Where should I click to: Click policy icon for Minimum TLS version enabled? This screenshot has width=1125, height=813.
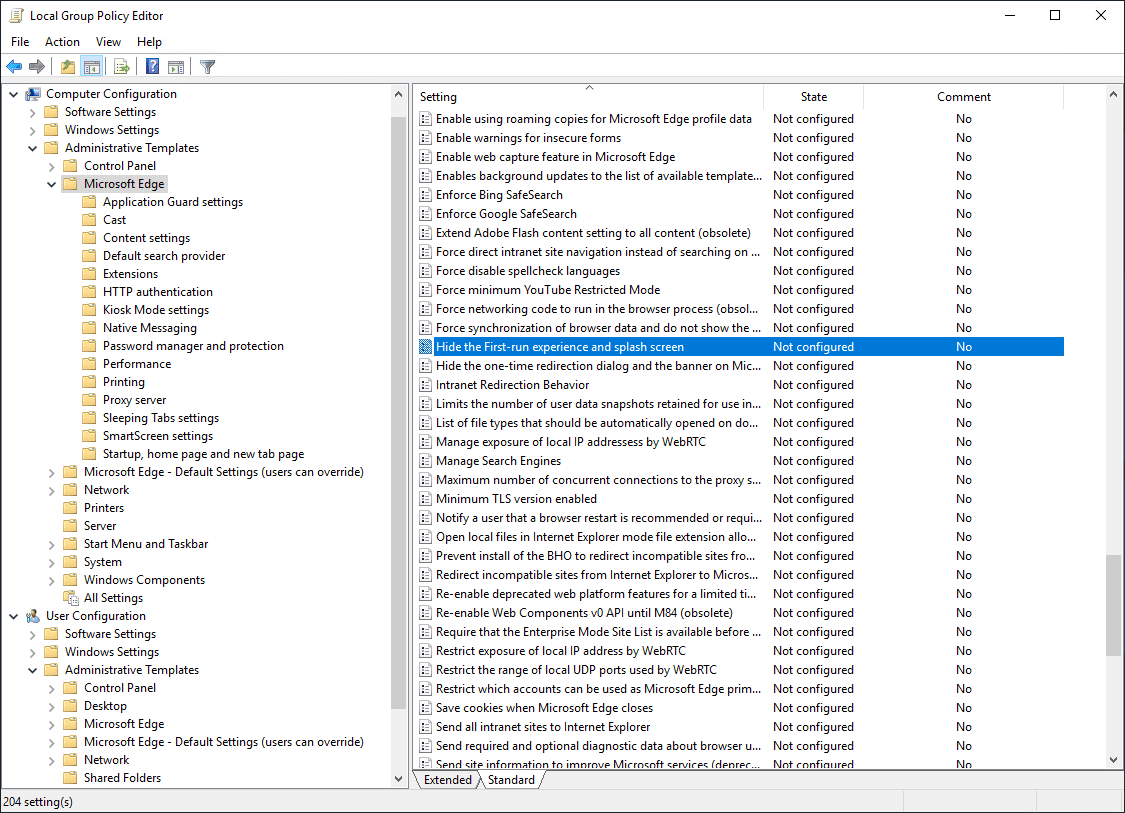(x=425, y=499)
